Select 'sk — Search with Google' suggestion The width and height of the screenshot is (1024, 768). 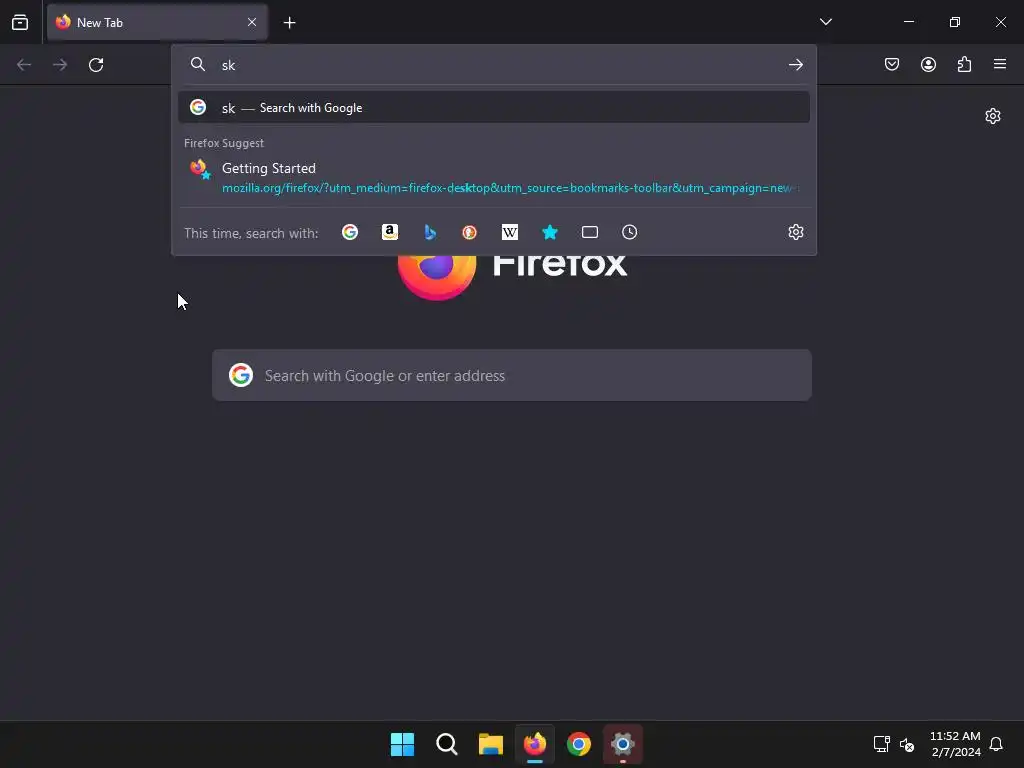point(494,108)
